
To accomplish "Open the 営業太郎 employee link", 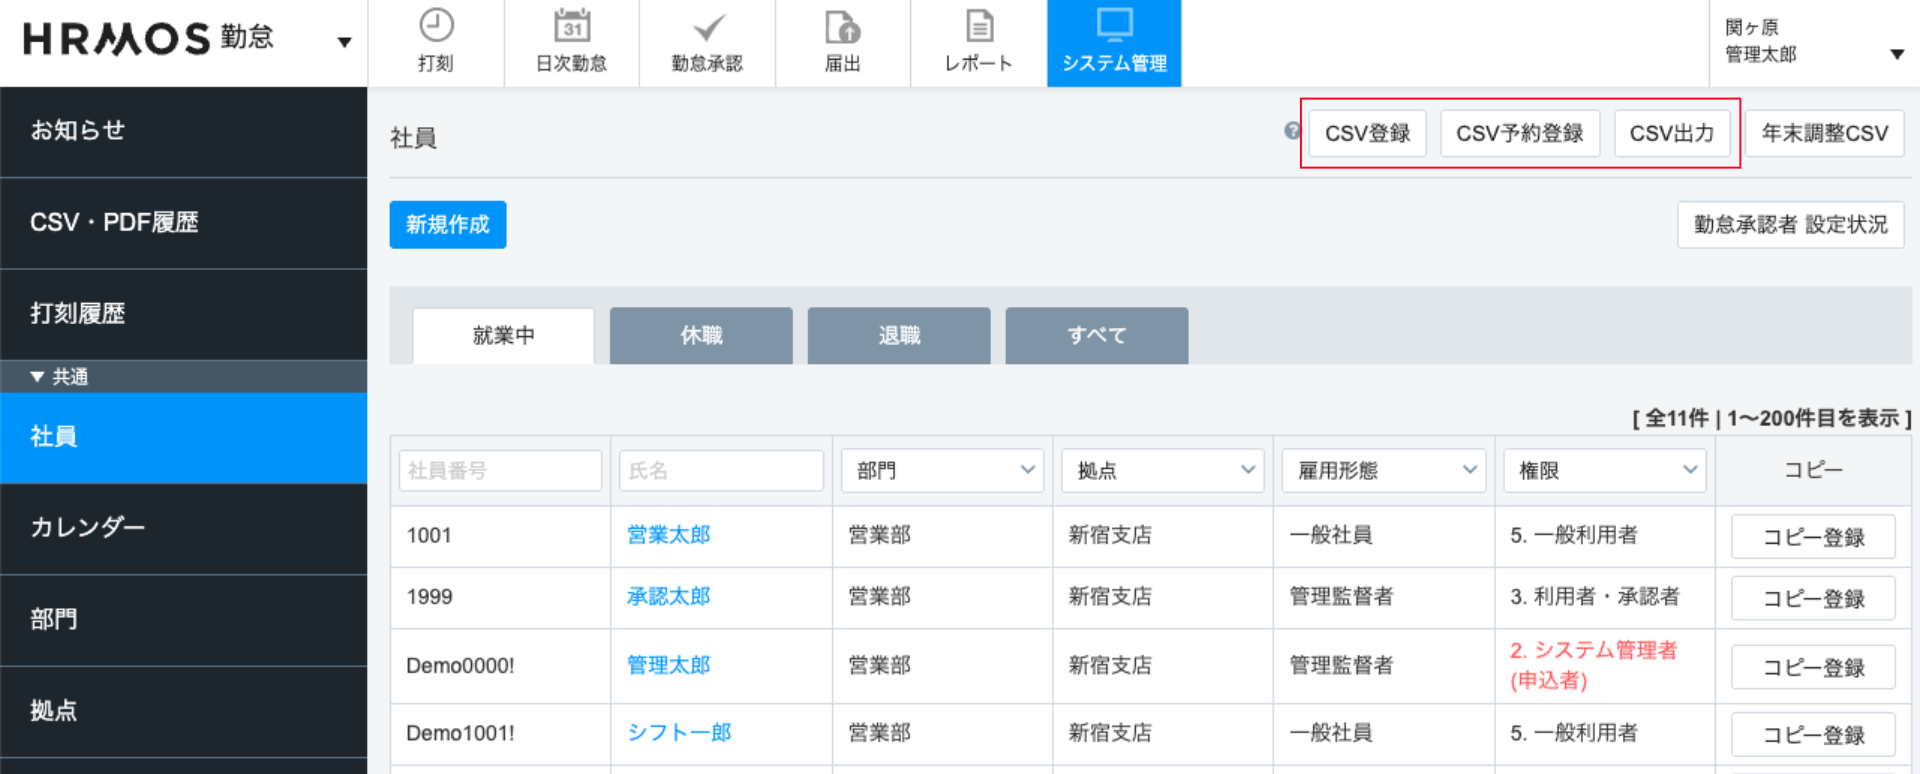I will pyautogui.click(x=668, y=535).
